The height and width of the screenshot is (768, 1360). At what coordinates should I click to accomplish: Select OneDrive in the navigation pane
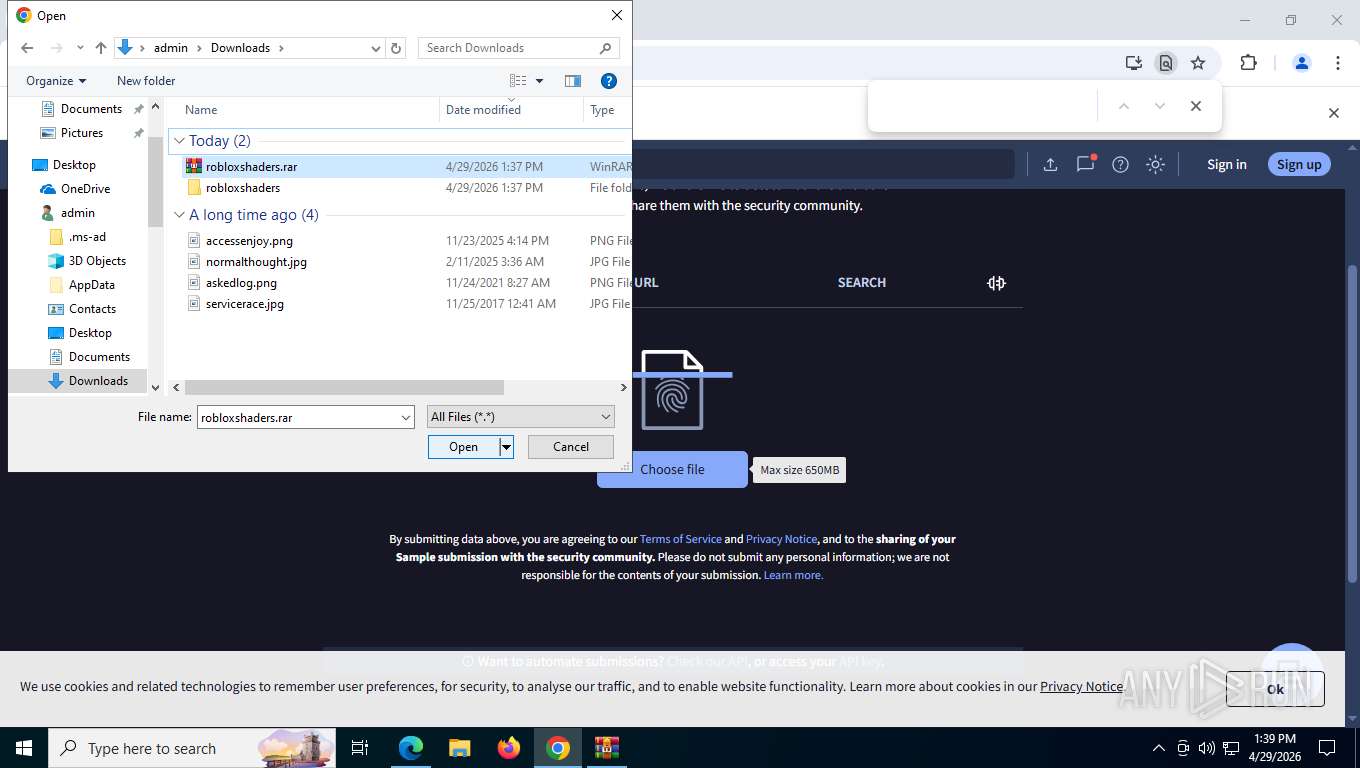[85, 189]
